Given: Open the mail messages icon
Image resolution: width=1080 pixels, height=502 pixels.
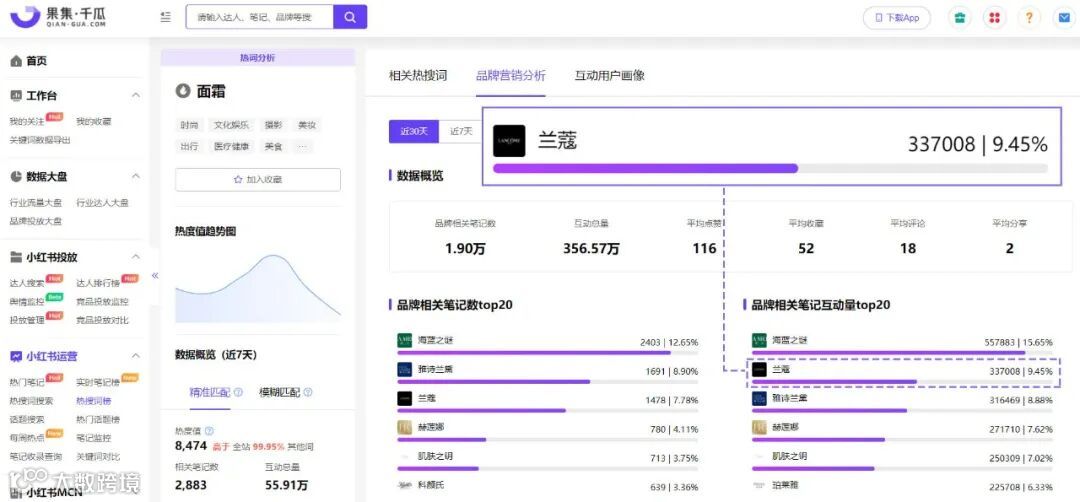Looking at the screenshot, I should point(1064,18).
